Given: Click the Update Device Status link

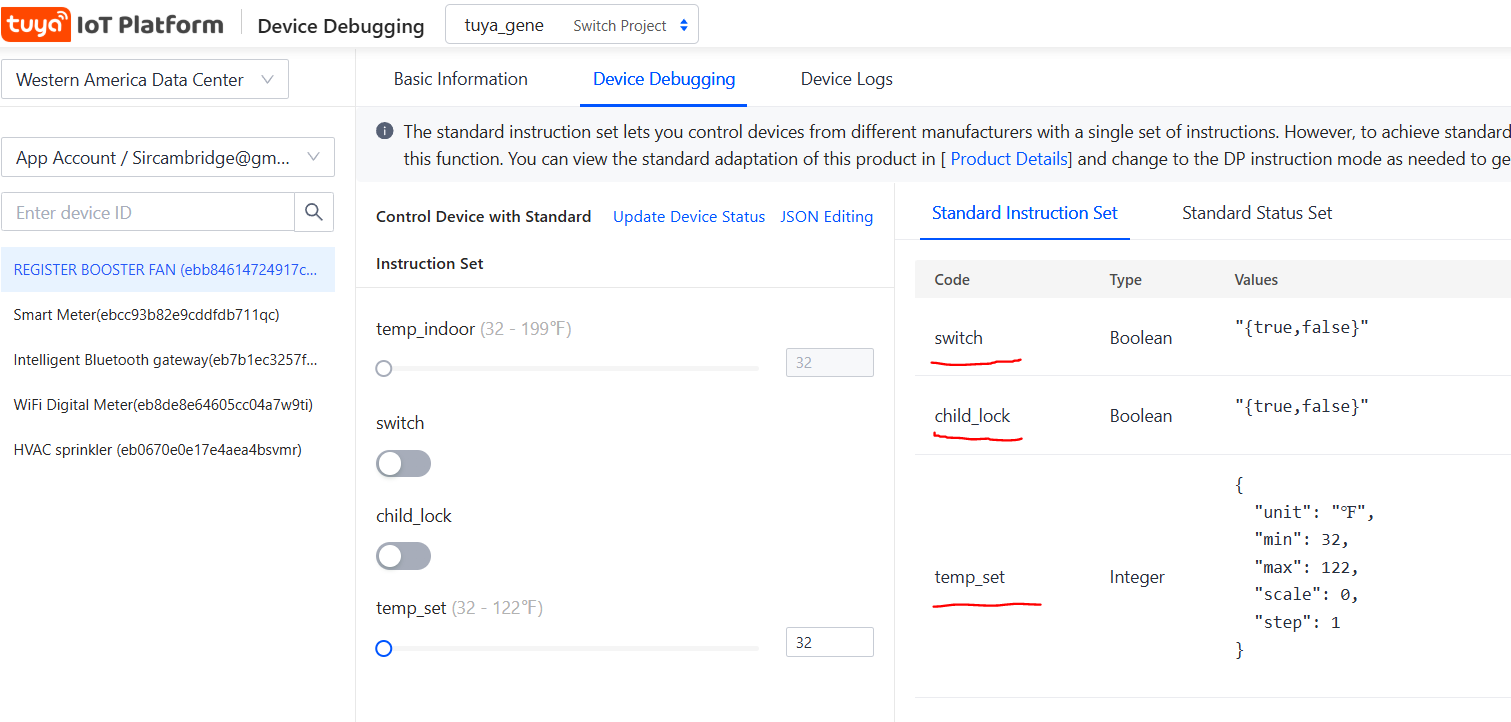Looking at the screenshot, I should click(x=689, y=217).
